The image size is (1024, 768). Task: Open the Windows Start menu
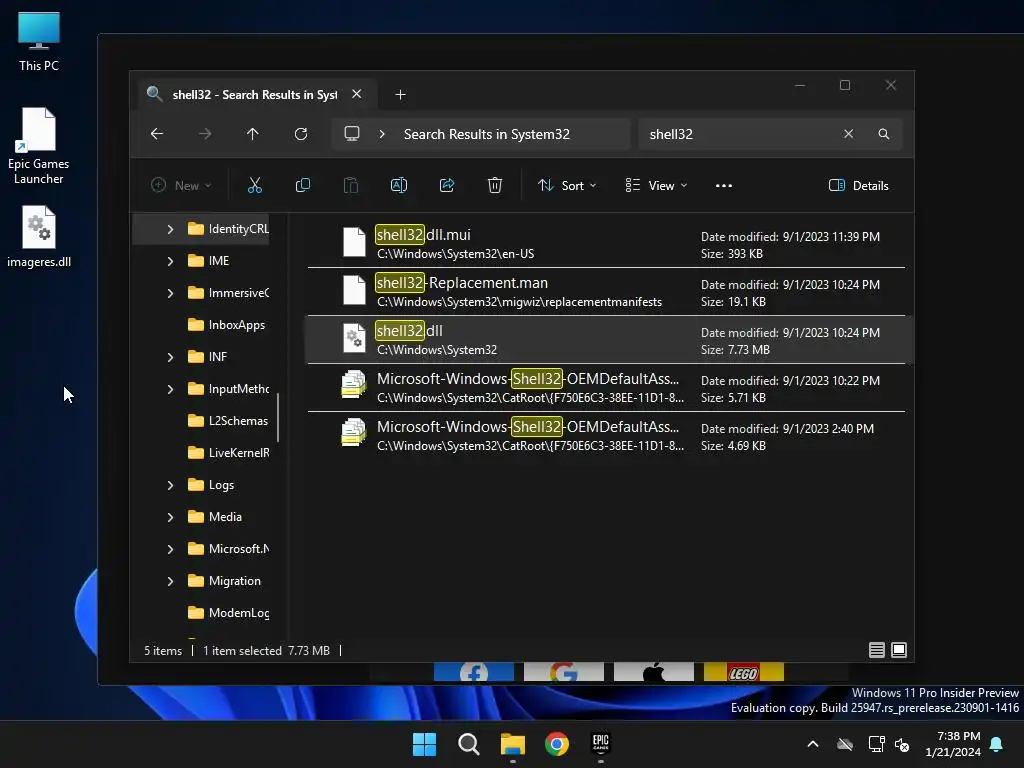point(424,744)
